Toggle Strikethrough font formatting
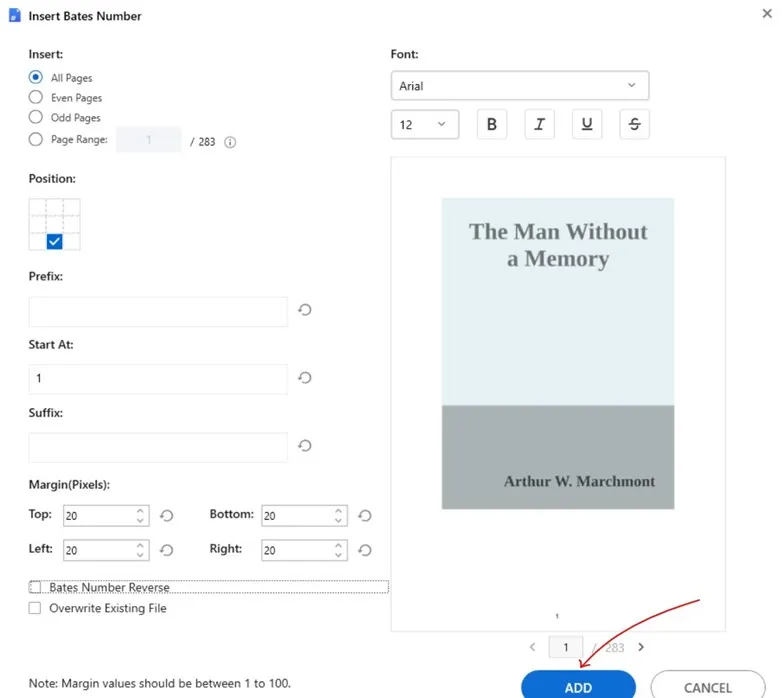Screen dimensions: 782x698 pyautogui.click(x=634, y=124)
